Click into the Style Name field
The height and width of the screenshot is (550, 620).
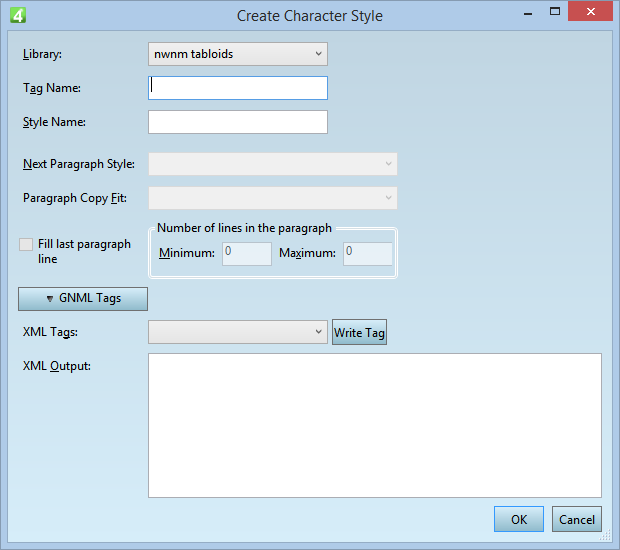(238, 122)
